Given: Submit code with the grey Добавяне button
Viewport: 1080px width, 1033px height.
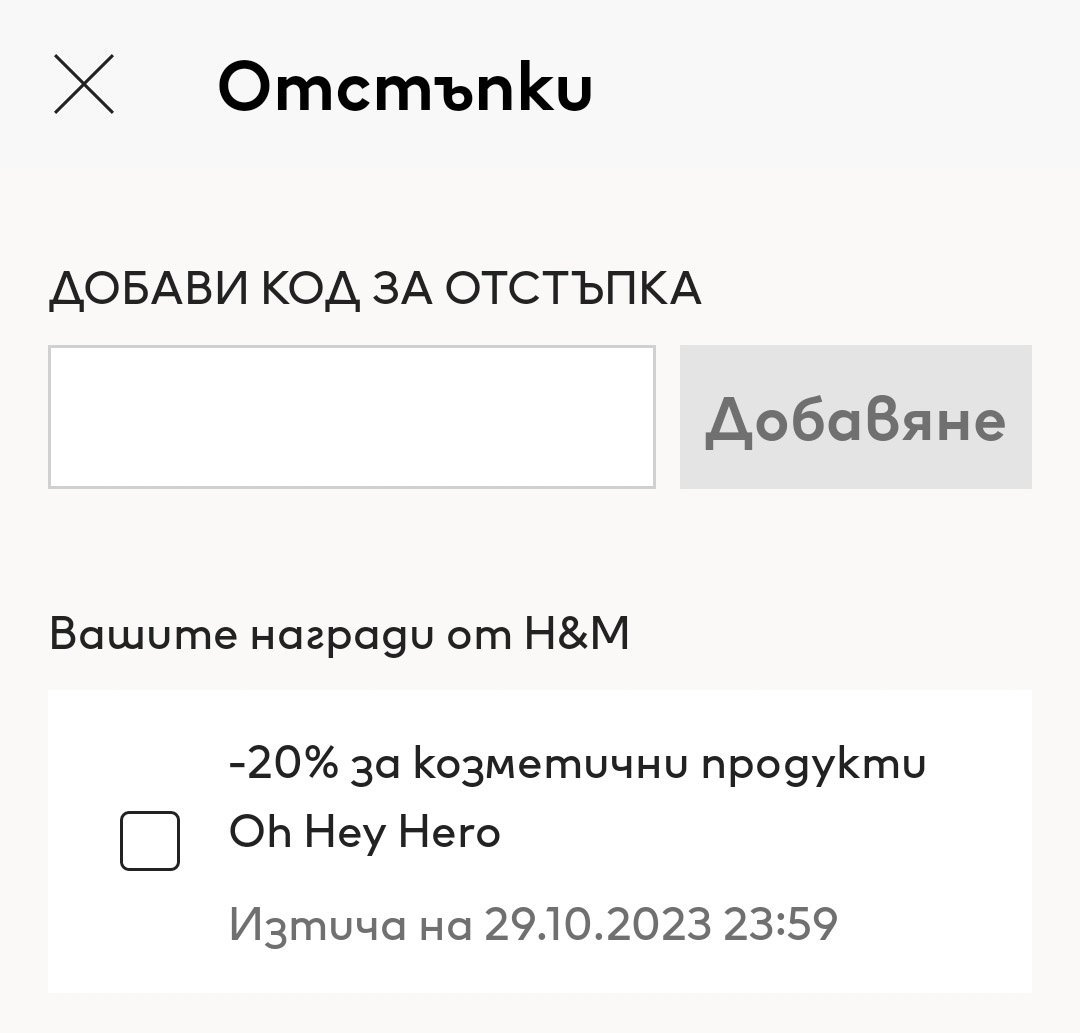Looking at the screenshot, I should point(855,417).
